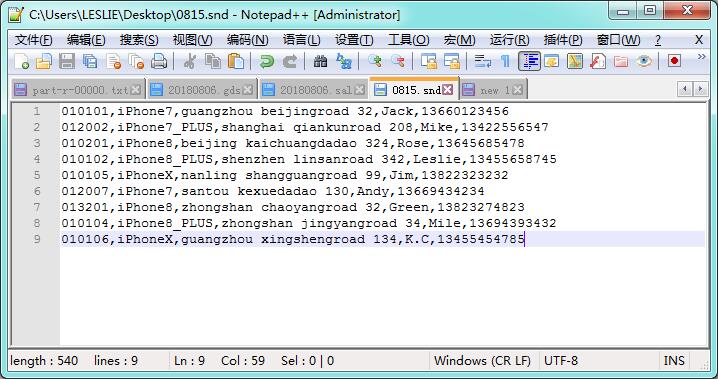This screenshot has height=379, width=718.
Task: Open the 语言(L) menu
Action: point(301,40)
